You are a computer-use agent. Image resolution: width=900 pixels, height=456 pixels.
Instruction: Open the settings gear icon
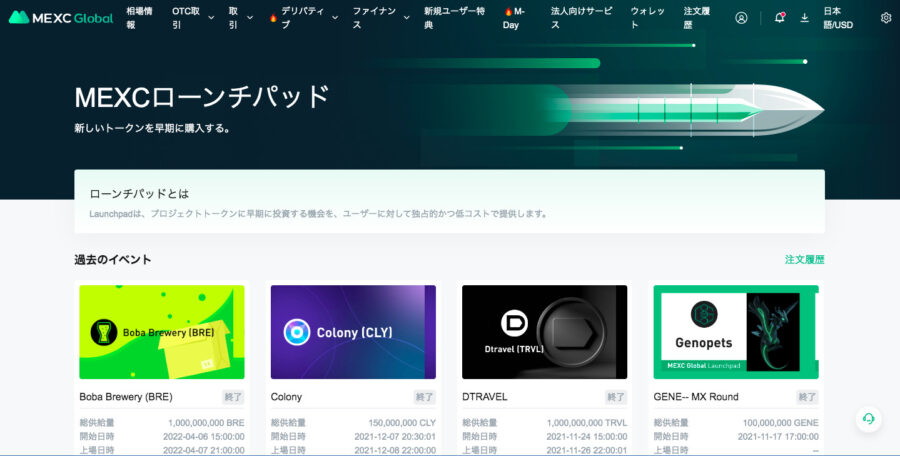click(886, 18)
